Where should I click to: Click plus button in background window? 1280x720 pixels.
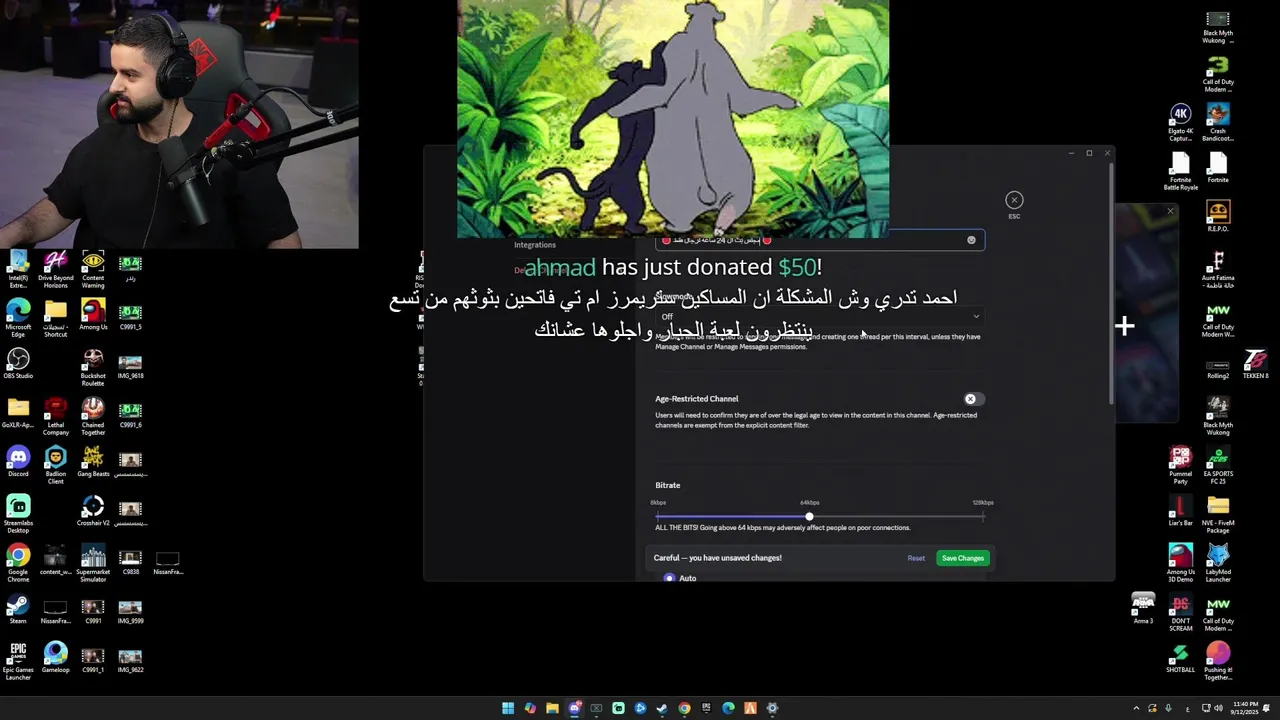point(1125,326)
